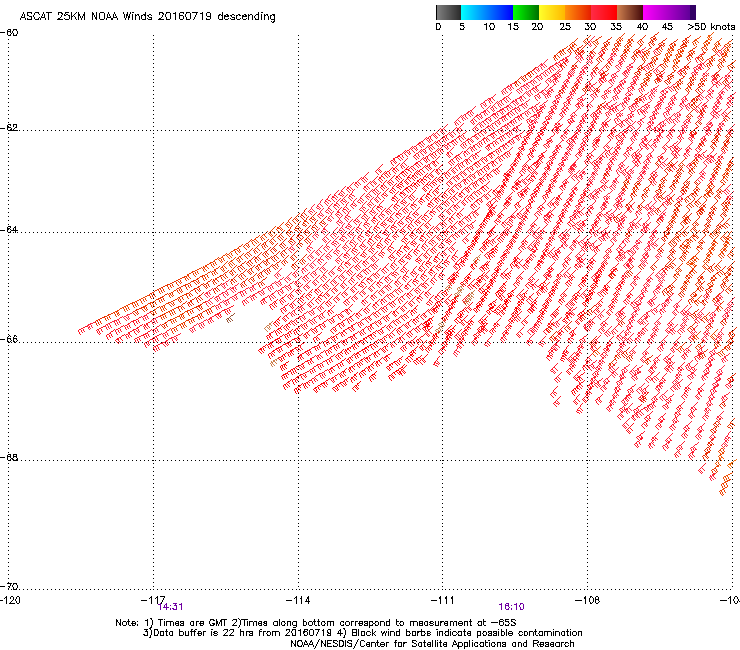Screen dimensions: 740x650
Task: Click the "40" label under color bar
Action: pyautogui.click(x=642, y=26)
